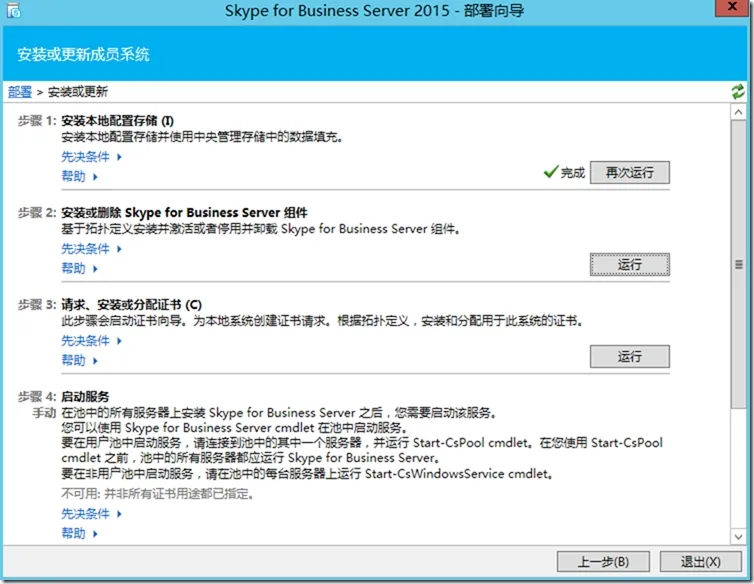Click the 不可用 status text in step 4
754x584 pixels.
pyautogui.click(x=157, y=494)
